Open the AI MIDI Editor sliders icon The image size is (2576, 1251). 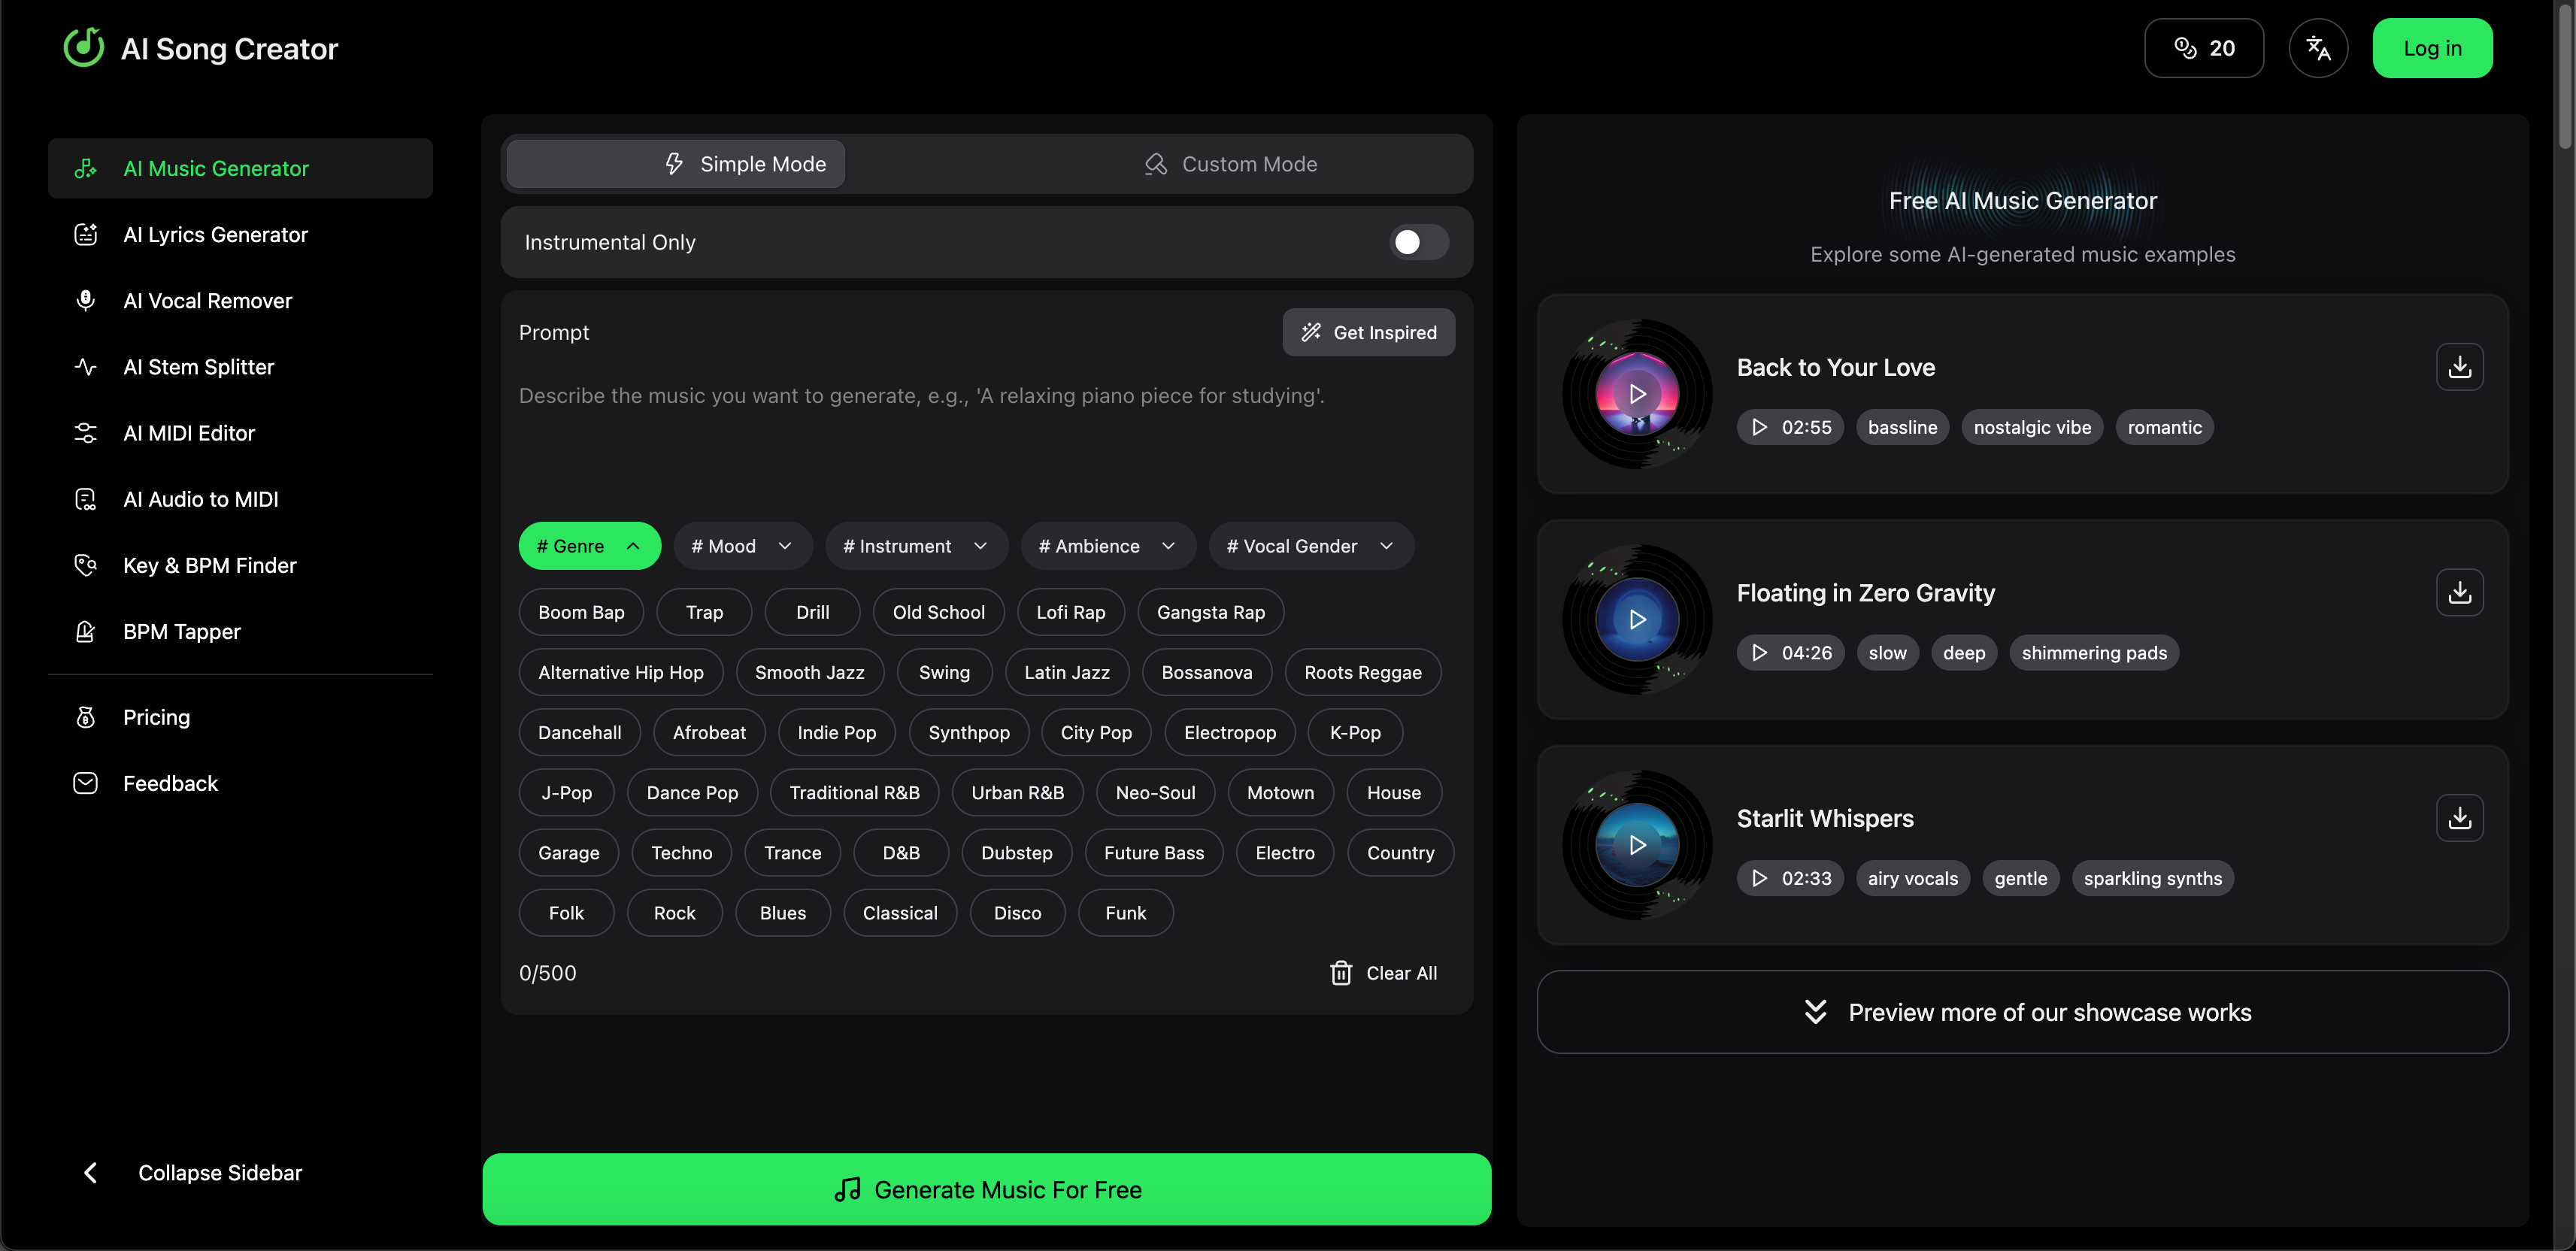point(86,433)
